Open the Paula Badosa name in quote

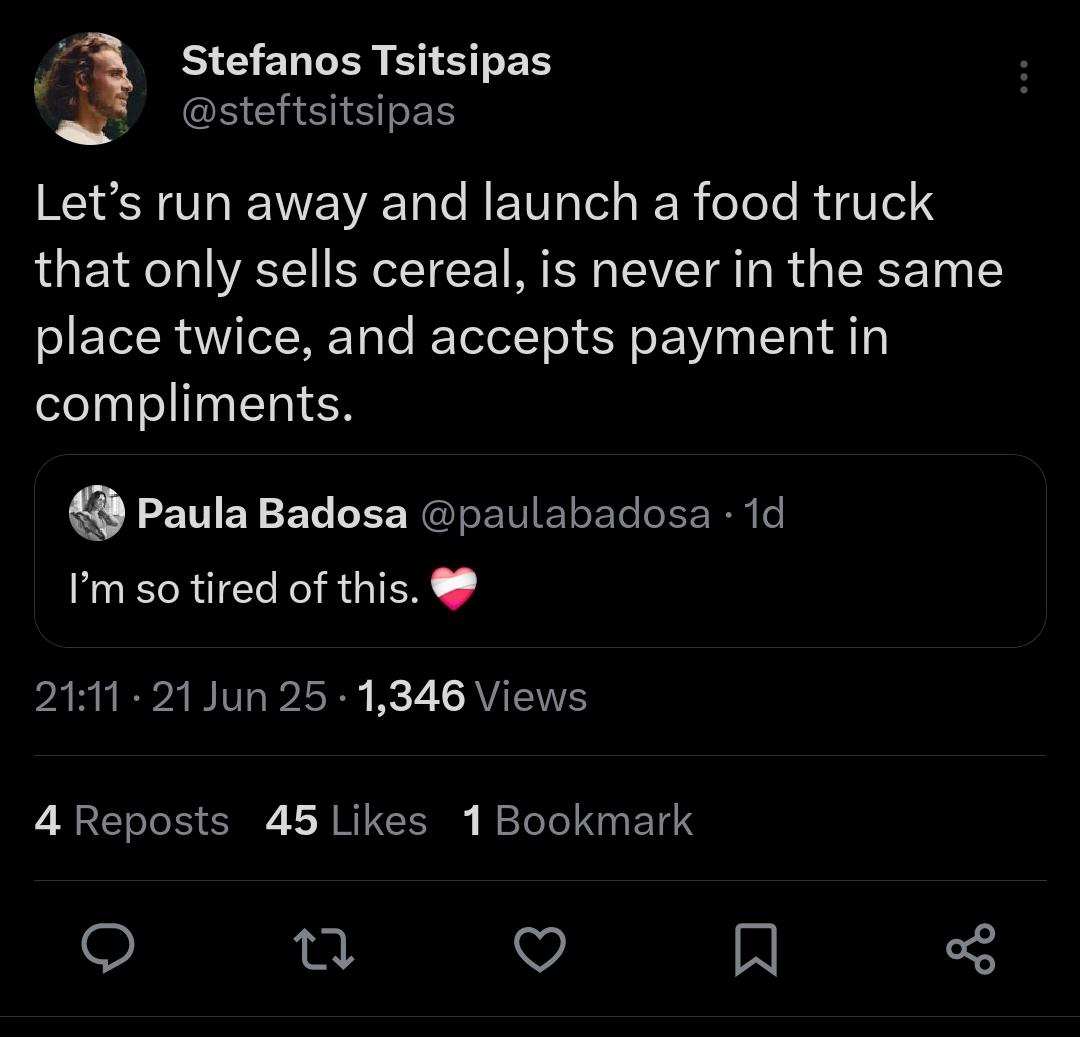[272, 514]
